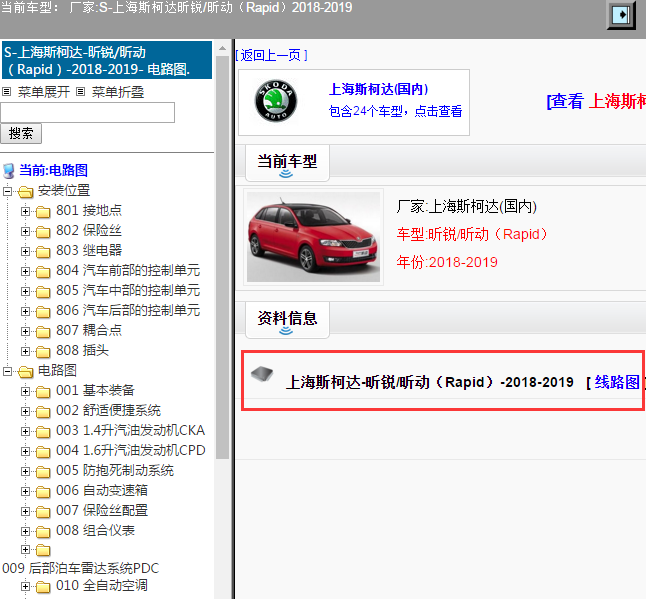
Task: Click the scrollbar up arrow in left panel
Action: [222, 49]
